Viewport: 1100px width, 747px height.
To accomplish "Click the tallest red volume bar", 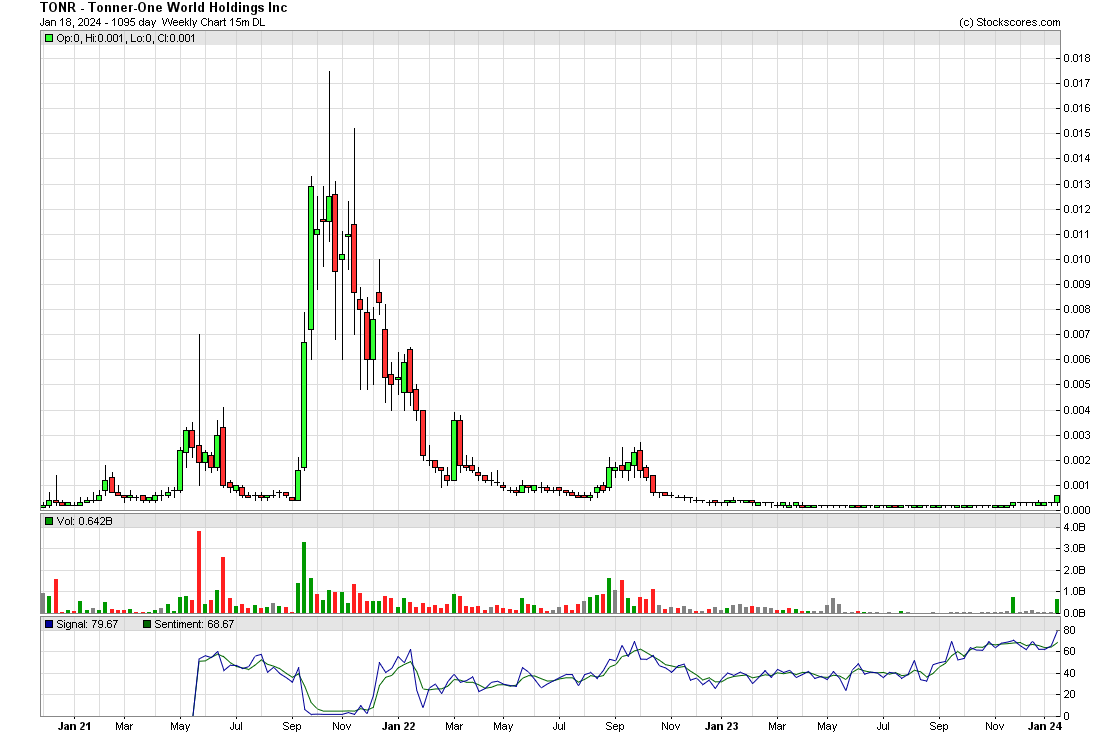I will (199, 572).
